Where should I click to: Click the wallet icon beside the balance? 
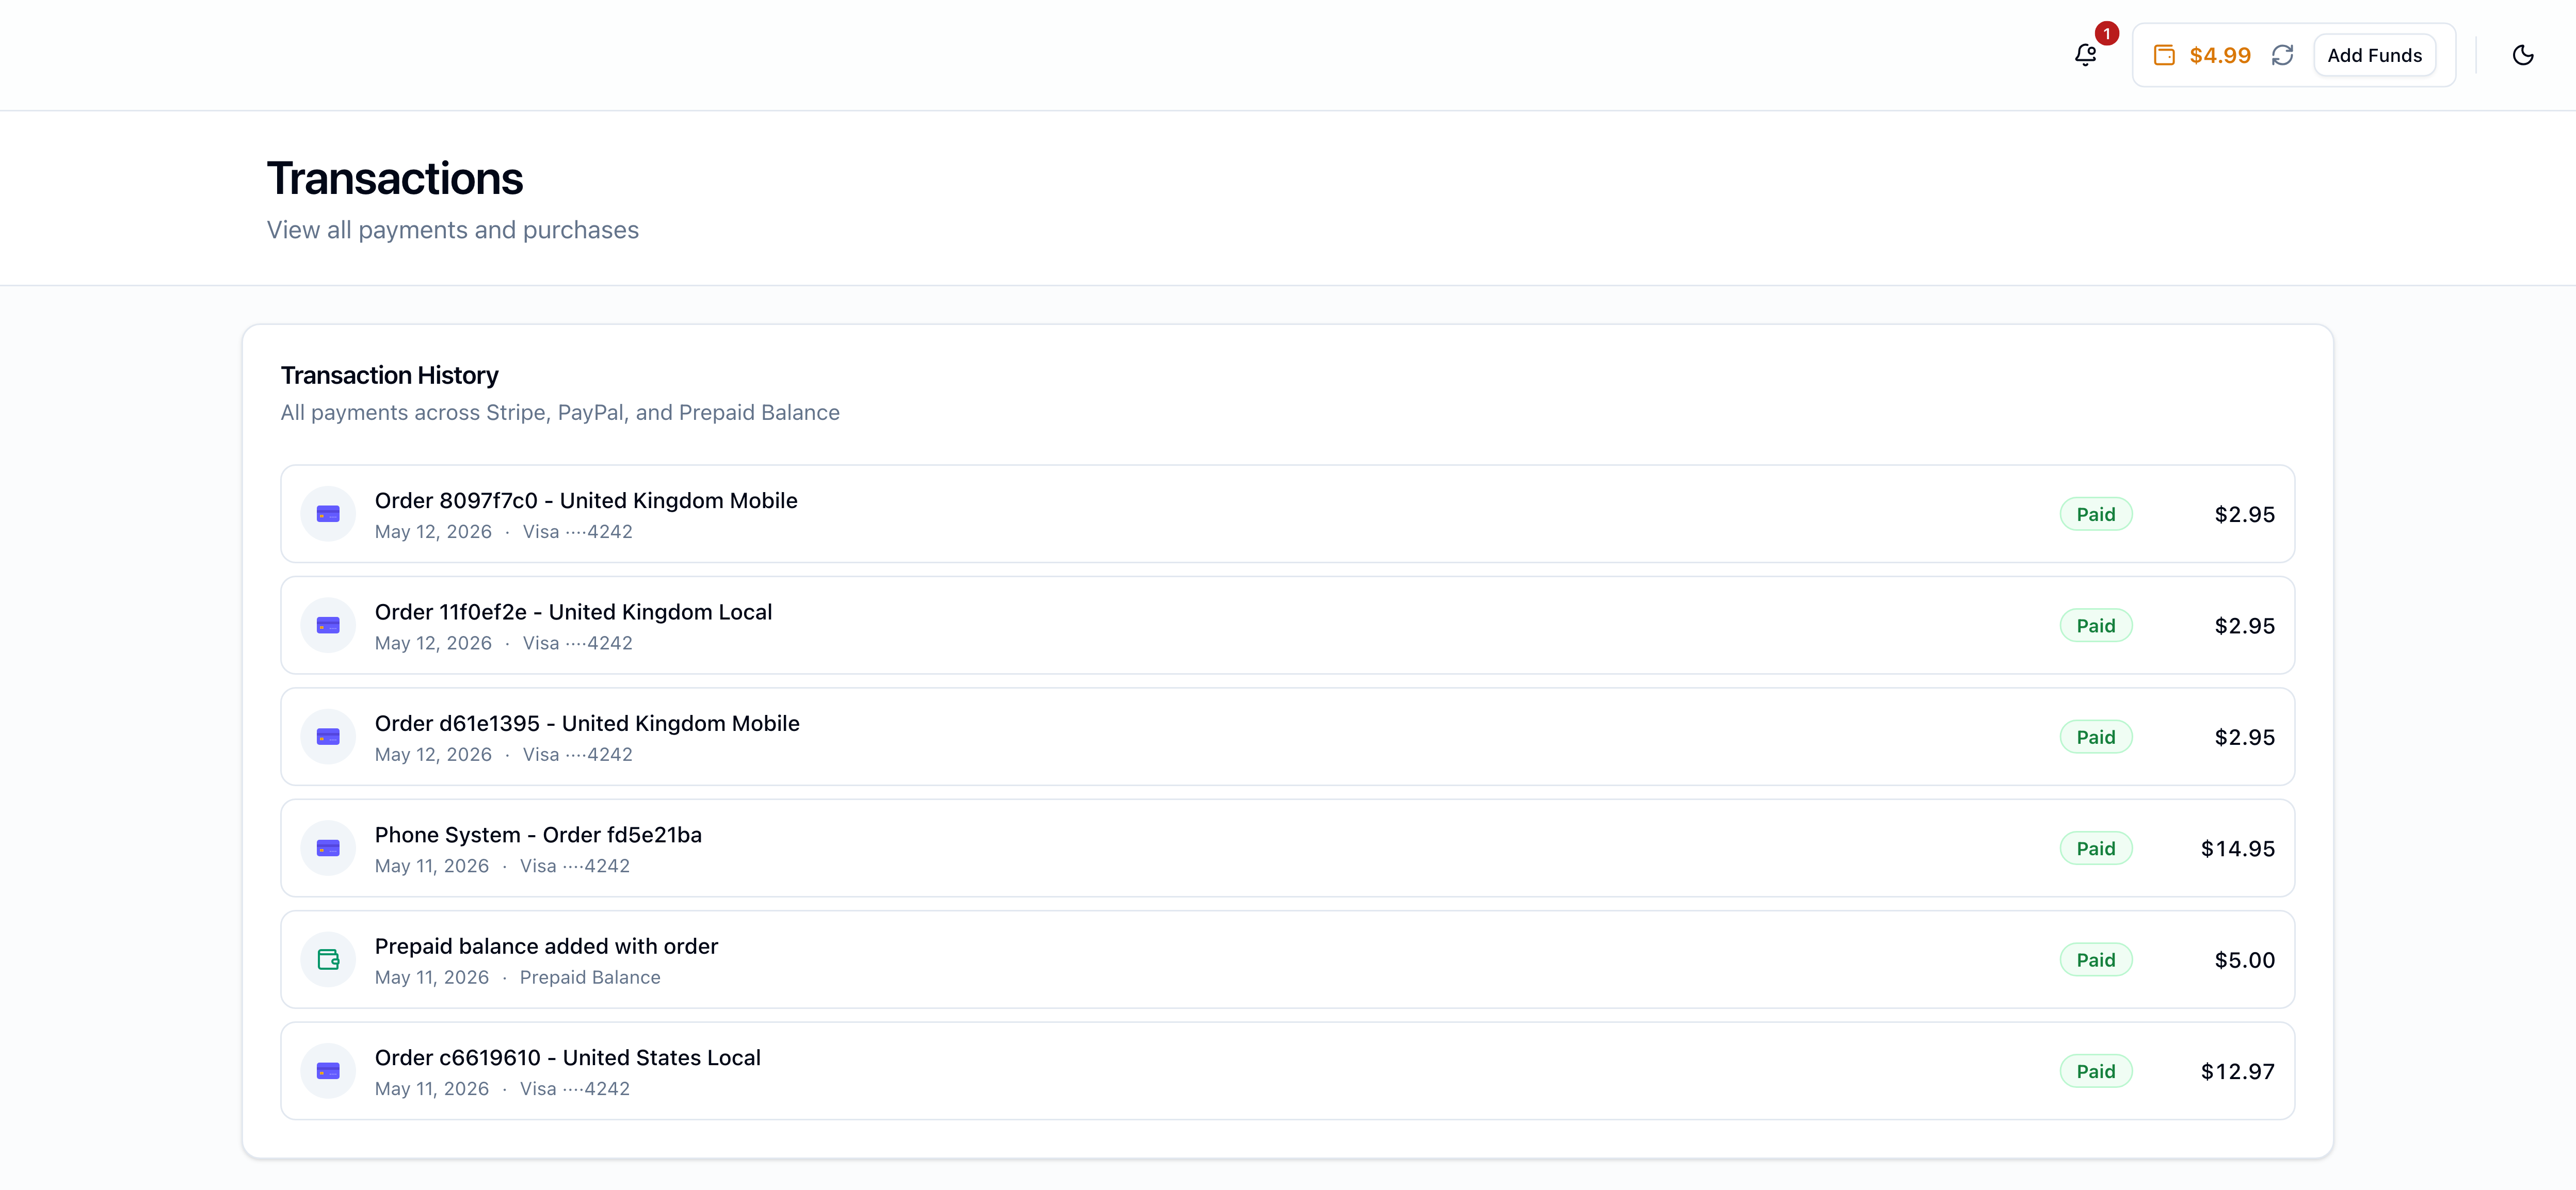2164,55
